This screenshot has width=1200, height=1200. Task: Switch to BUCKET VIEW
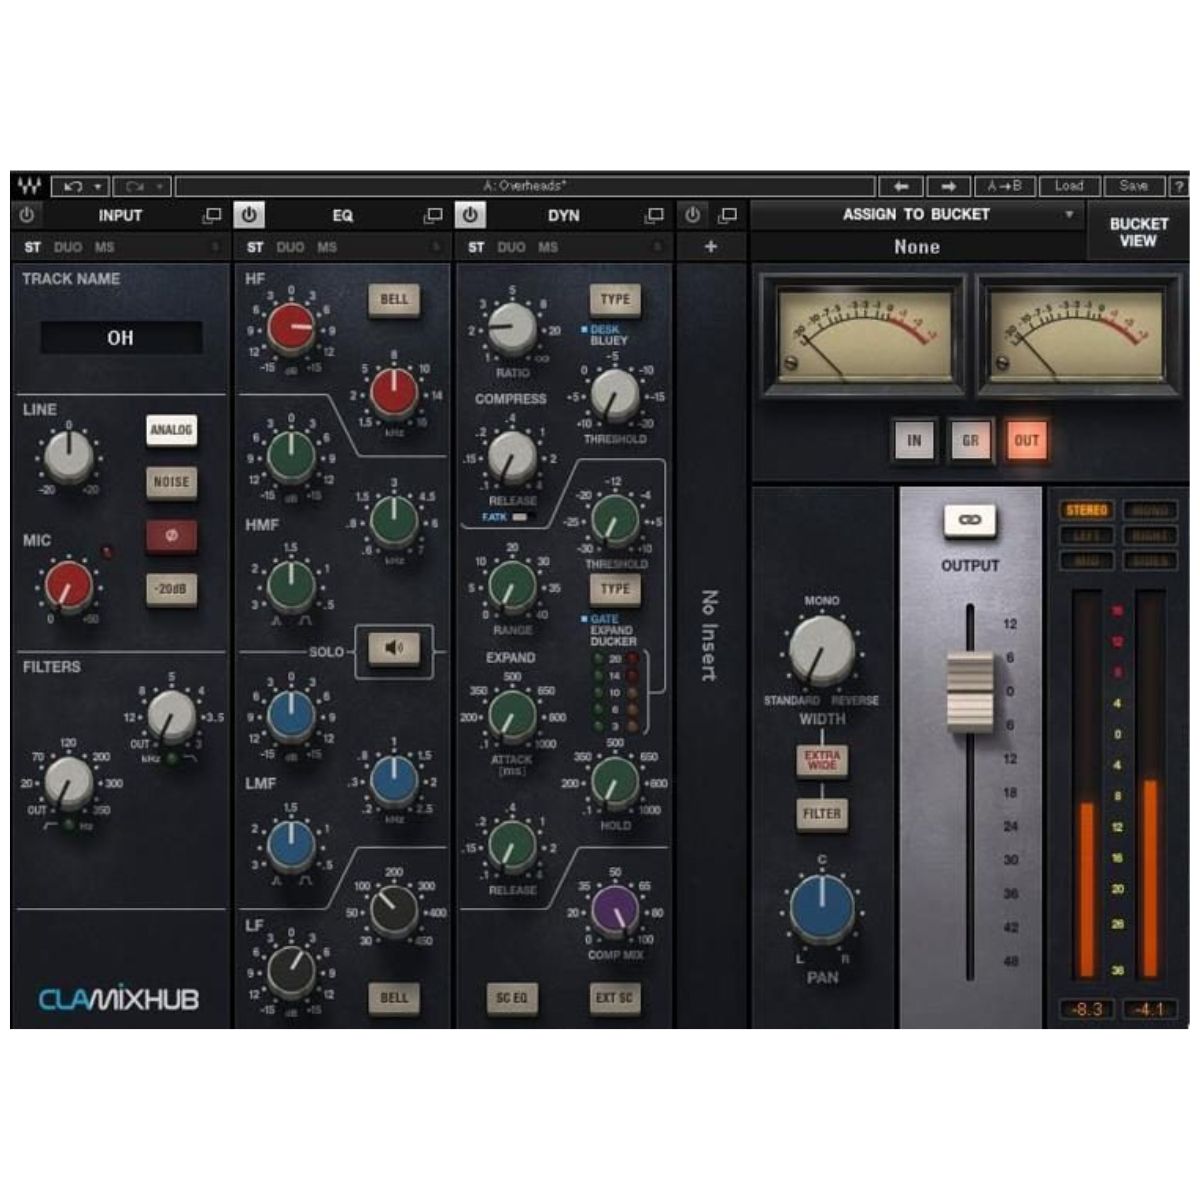1138,231
